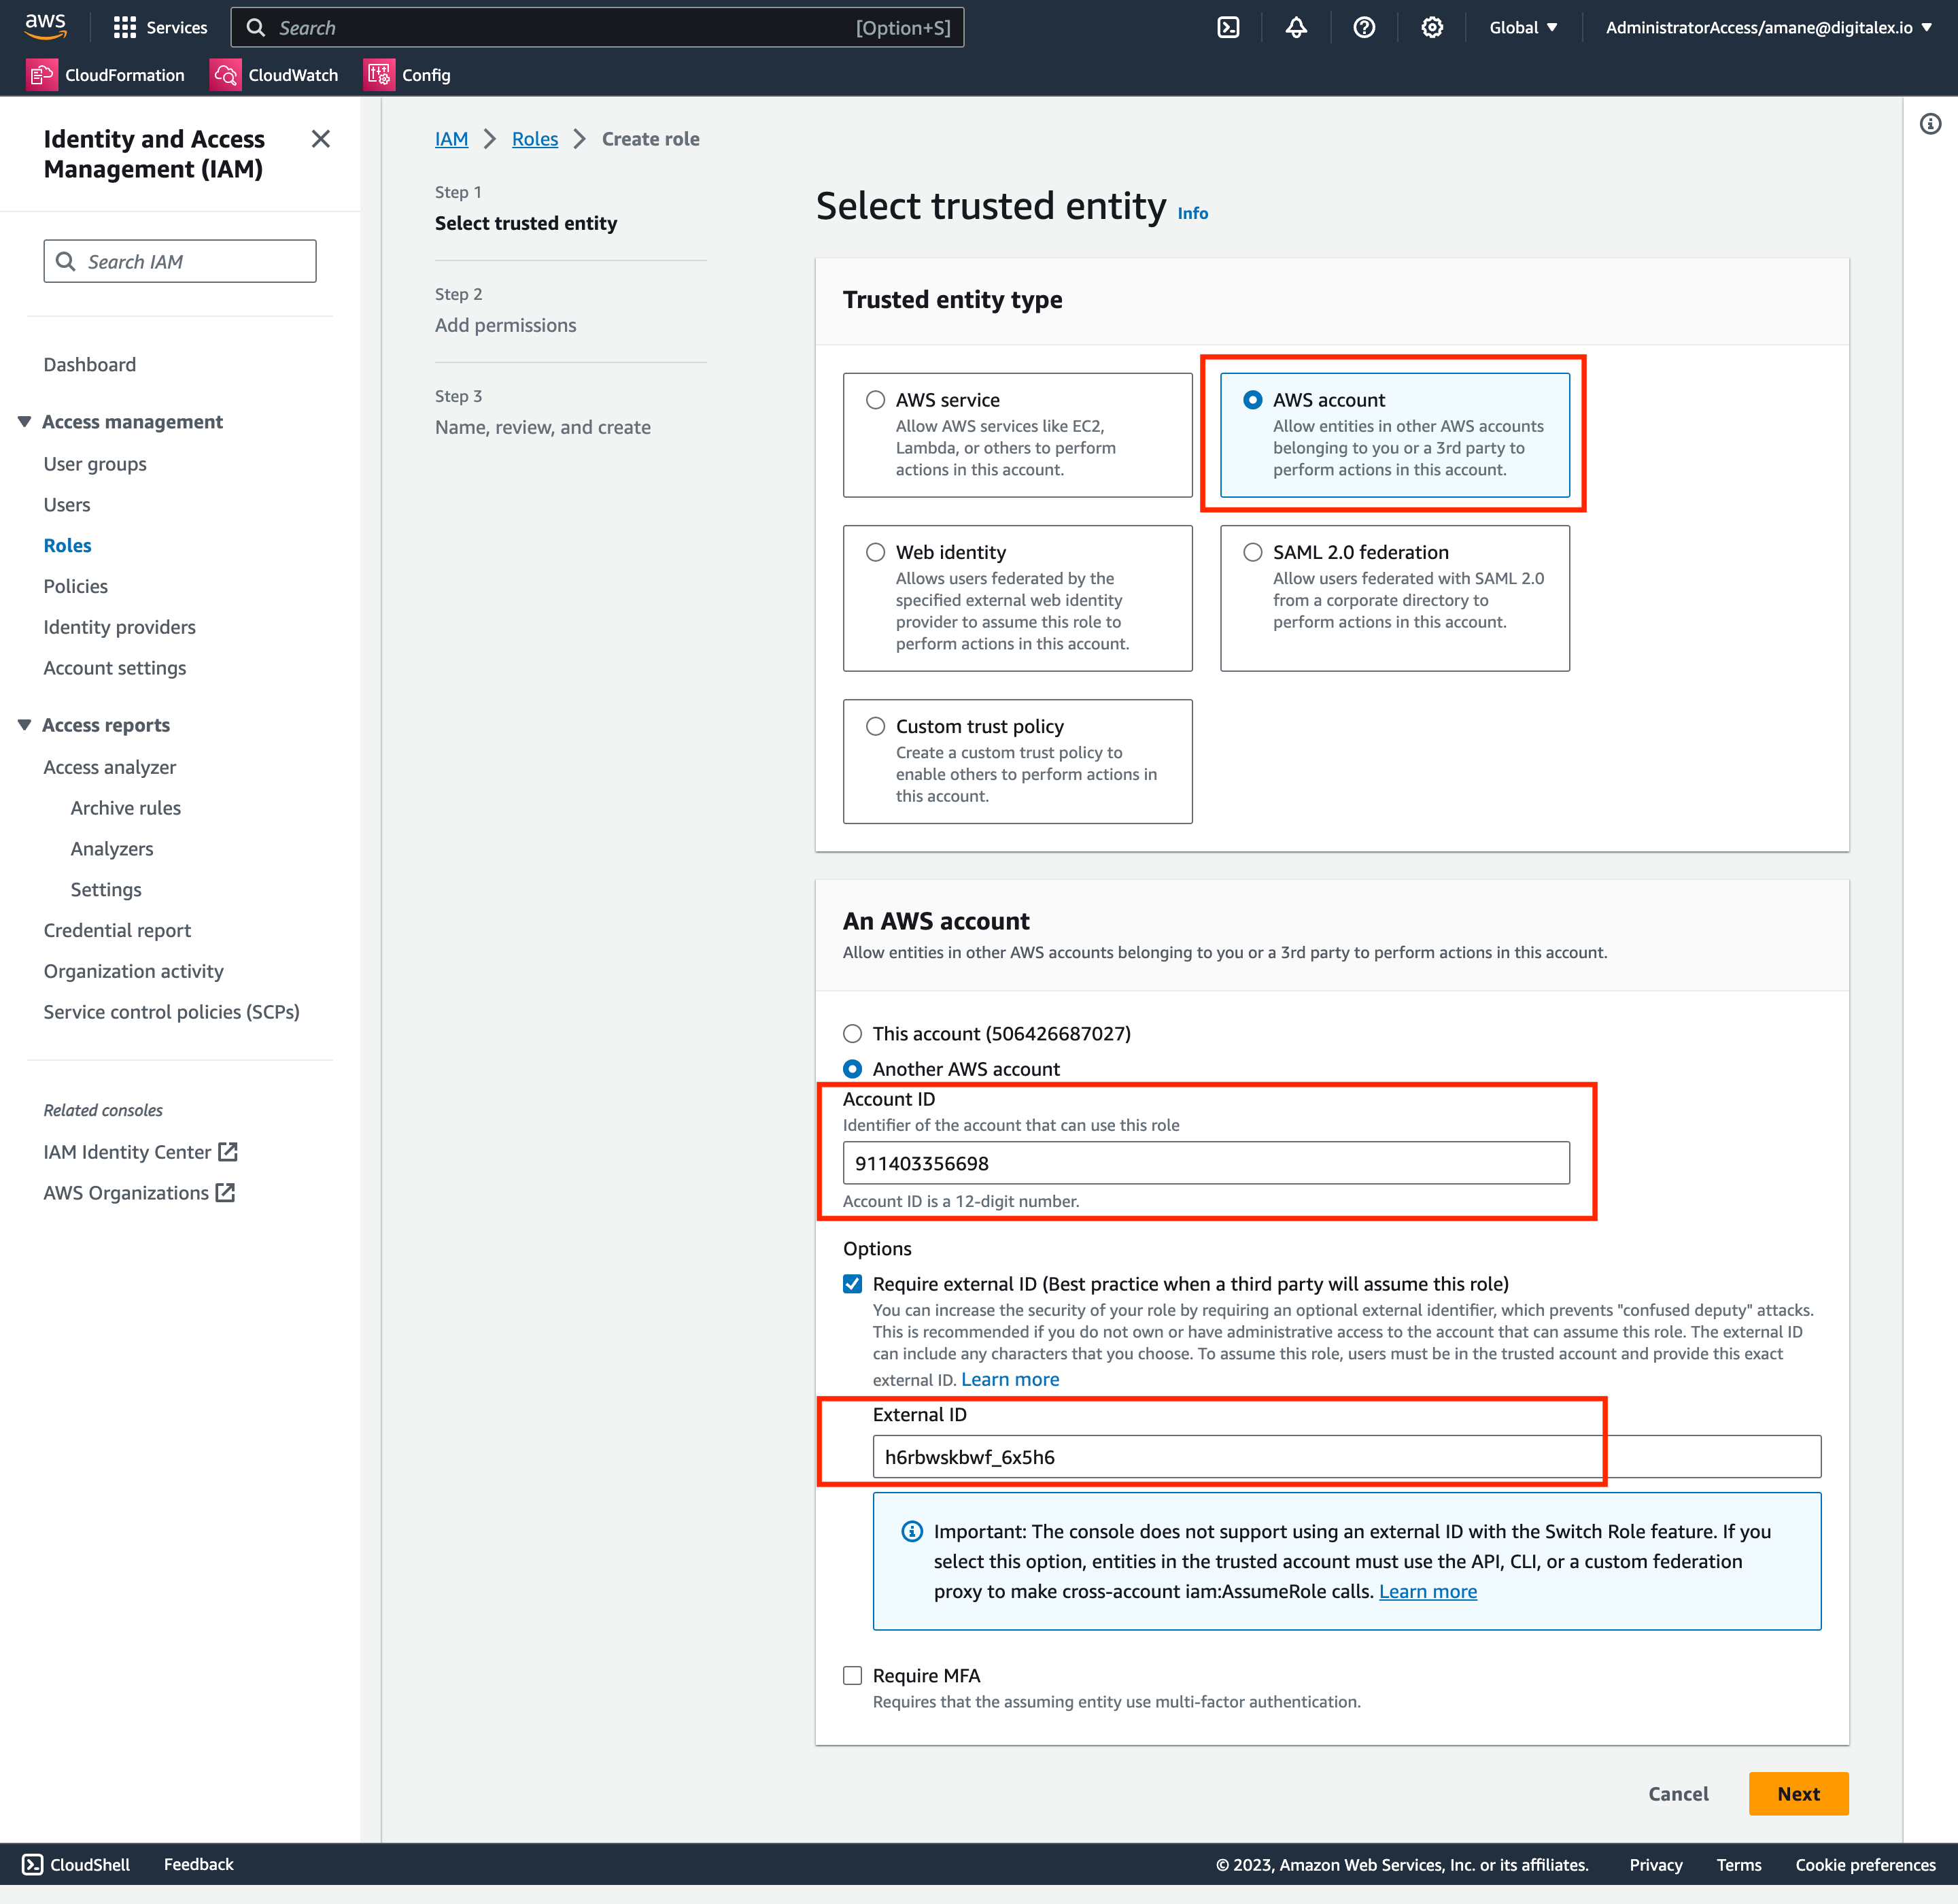Click the info panel icon at top right
Viewport: 1958px width, 1904px height.
pos(1930,124)
